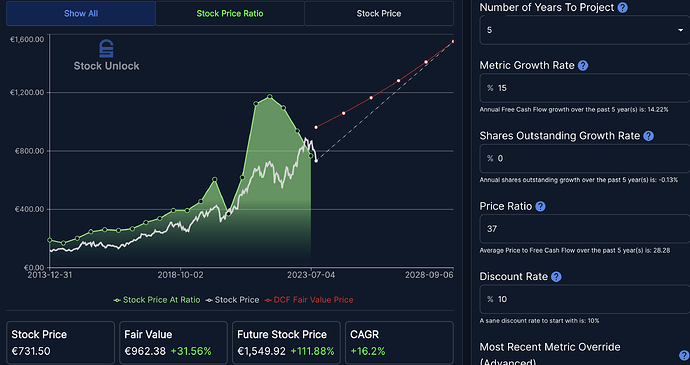Screen dimensions: 690x365
Task: Click the Metric Growth Rate input field
Action: 585,88
